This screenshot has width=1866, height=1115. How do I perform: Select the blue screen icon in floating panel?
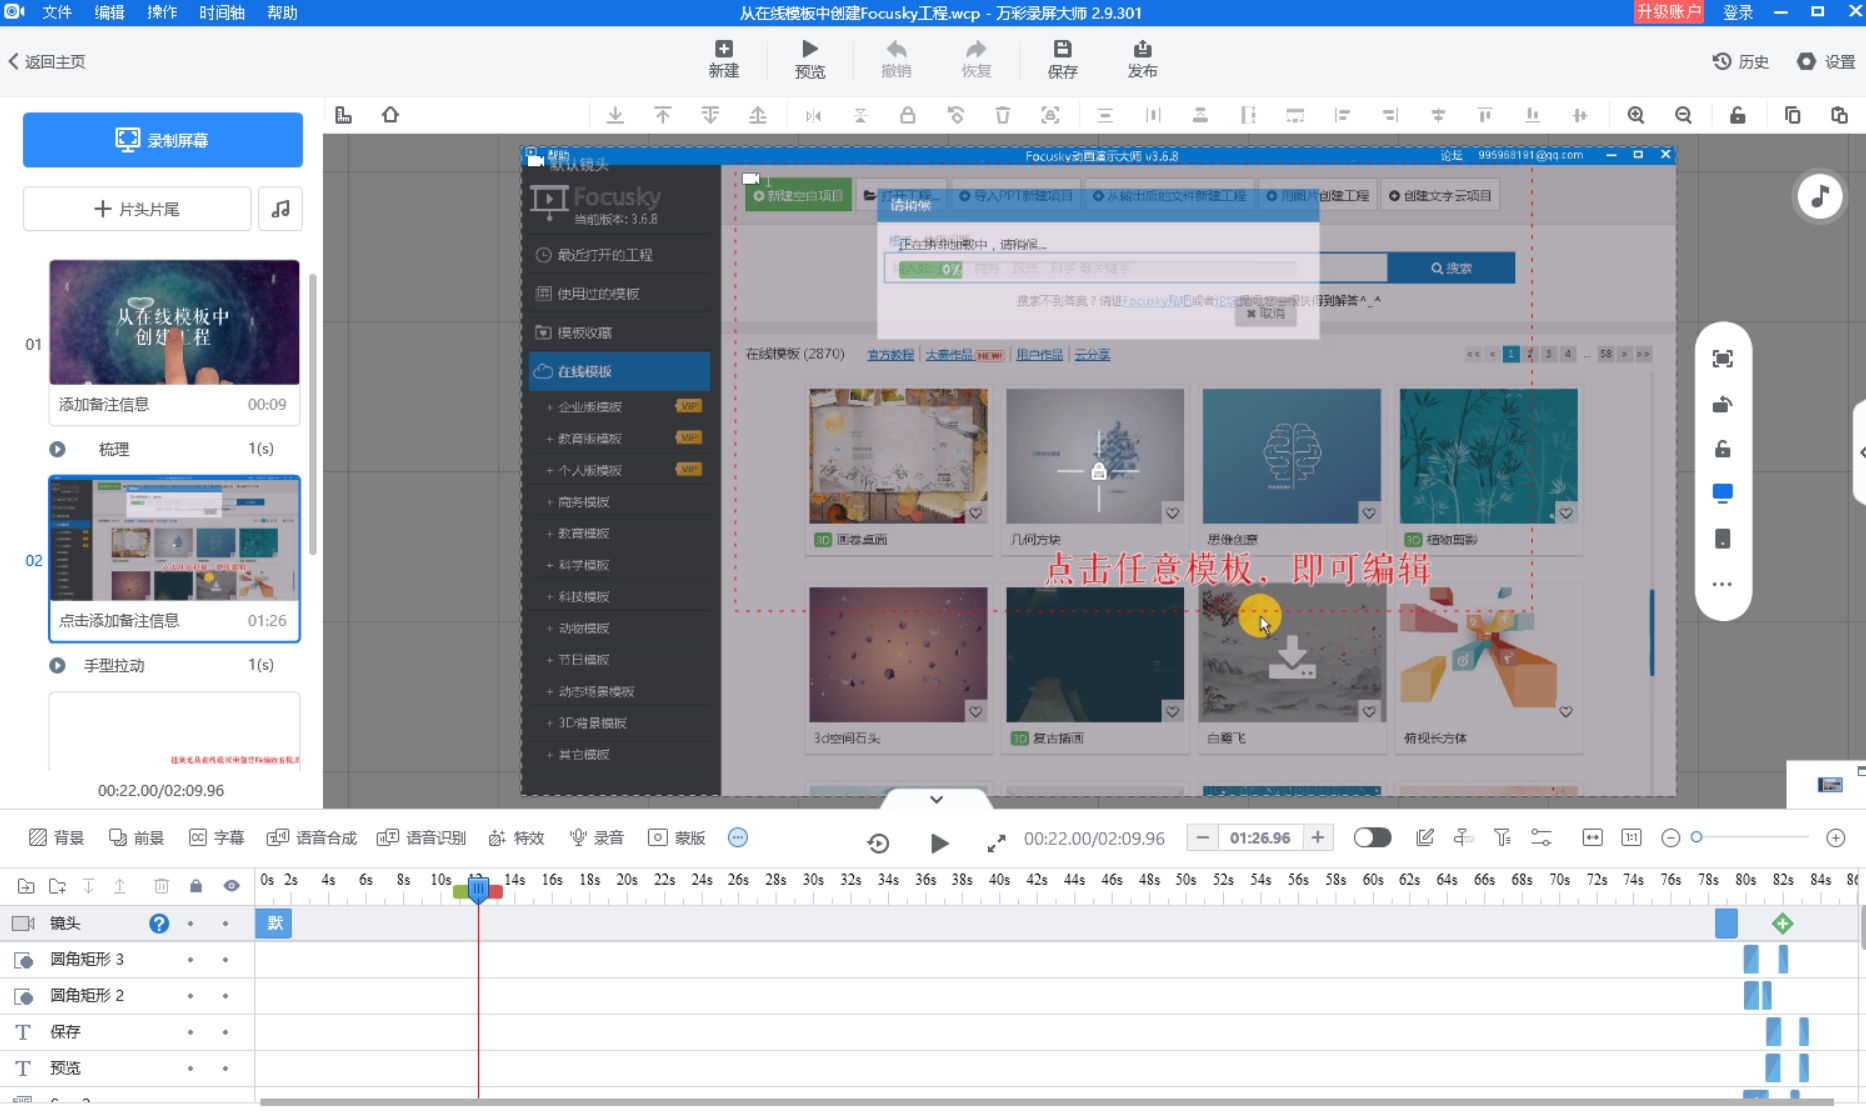[x=1722, y=493]
